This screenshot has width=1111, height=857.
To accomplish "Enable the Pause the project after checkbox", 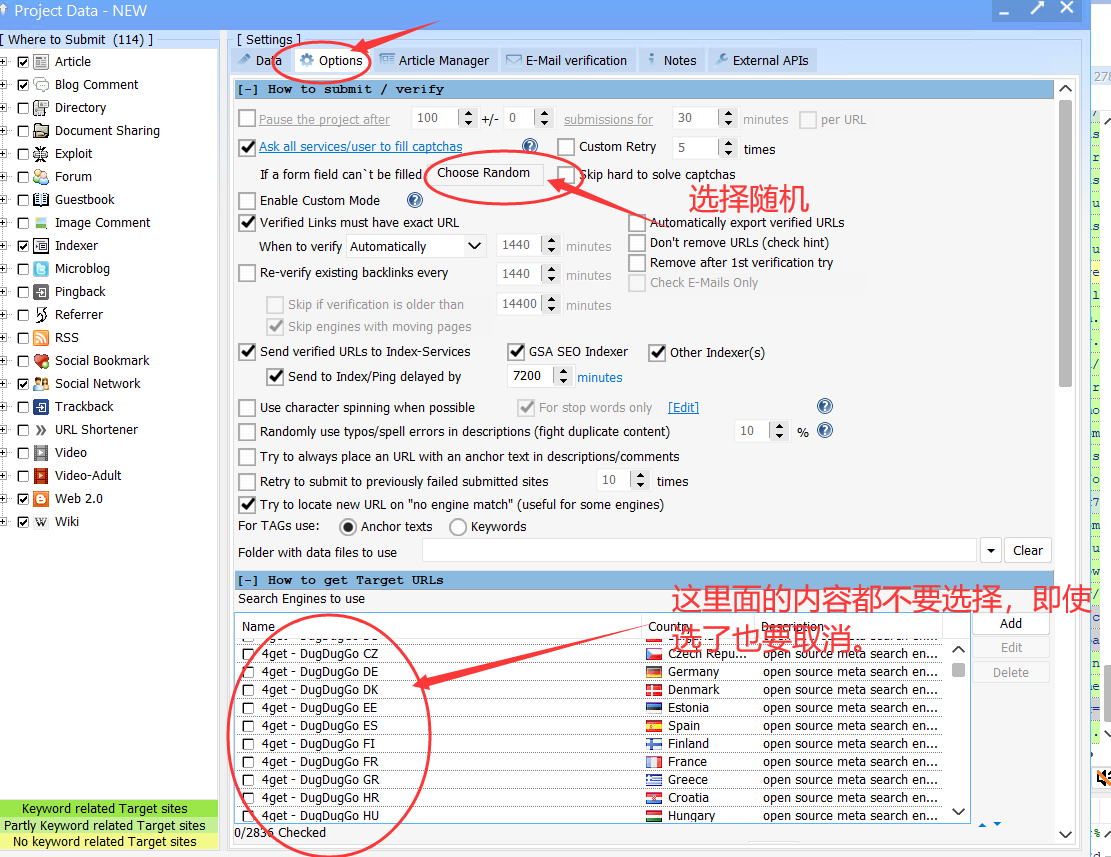I will 246,118.
